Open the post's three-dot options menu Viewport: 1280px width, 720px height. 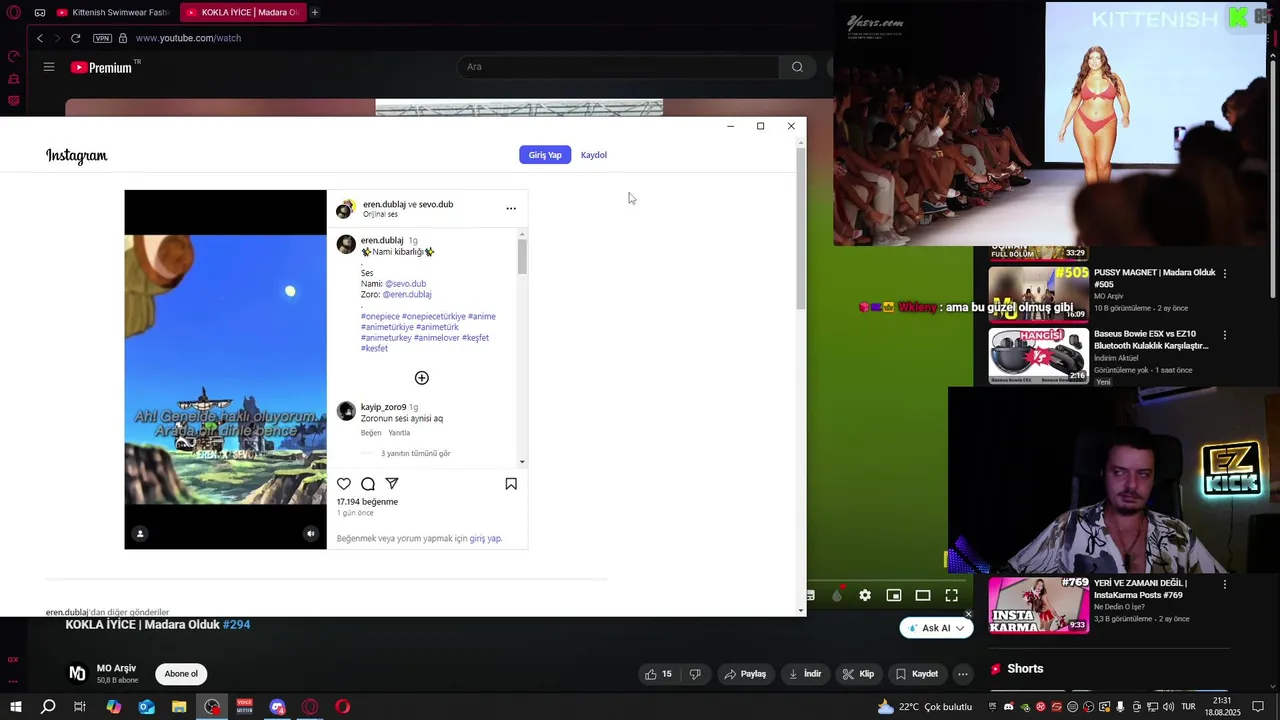pos(511,209)
